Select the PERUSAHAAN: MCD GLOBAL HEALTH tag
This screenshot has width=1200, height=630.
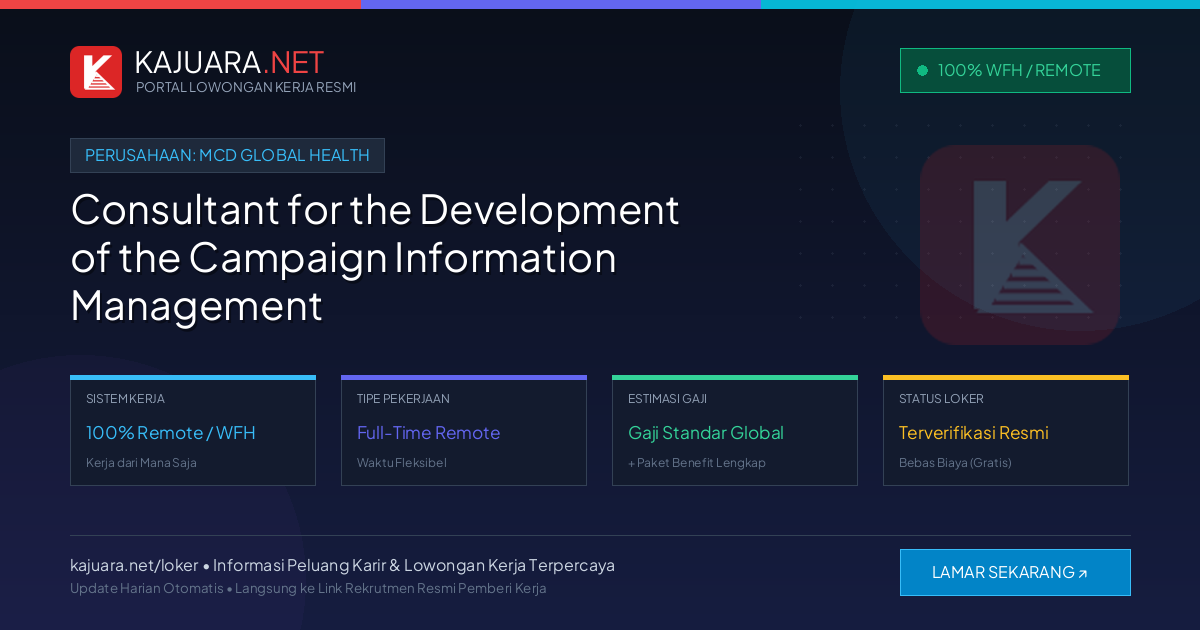227,155
